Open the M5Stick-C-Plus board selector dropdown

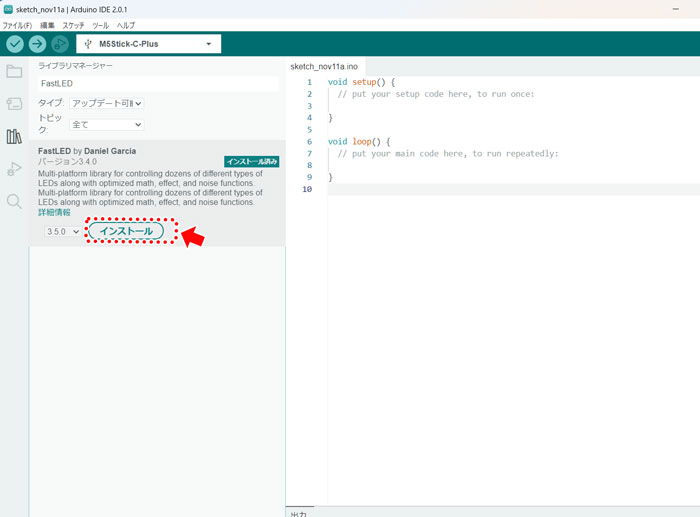point(149,44)
